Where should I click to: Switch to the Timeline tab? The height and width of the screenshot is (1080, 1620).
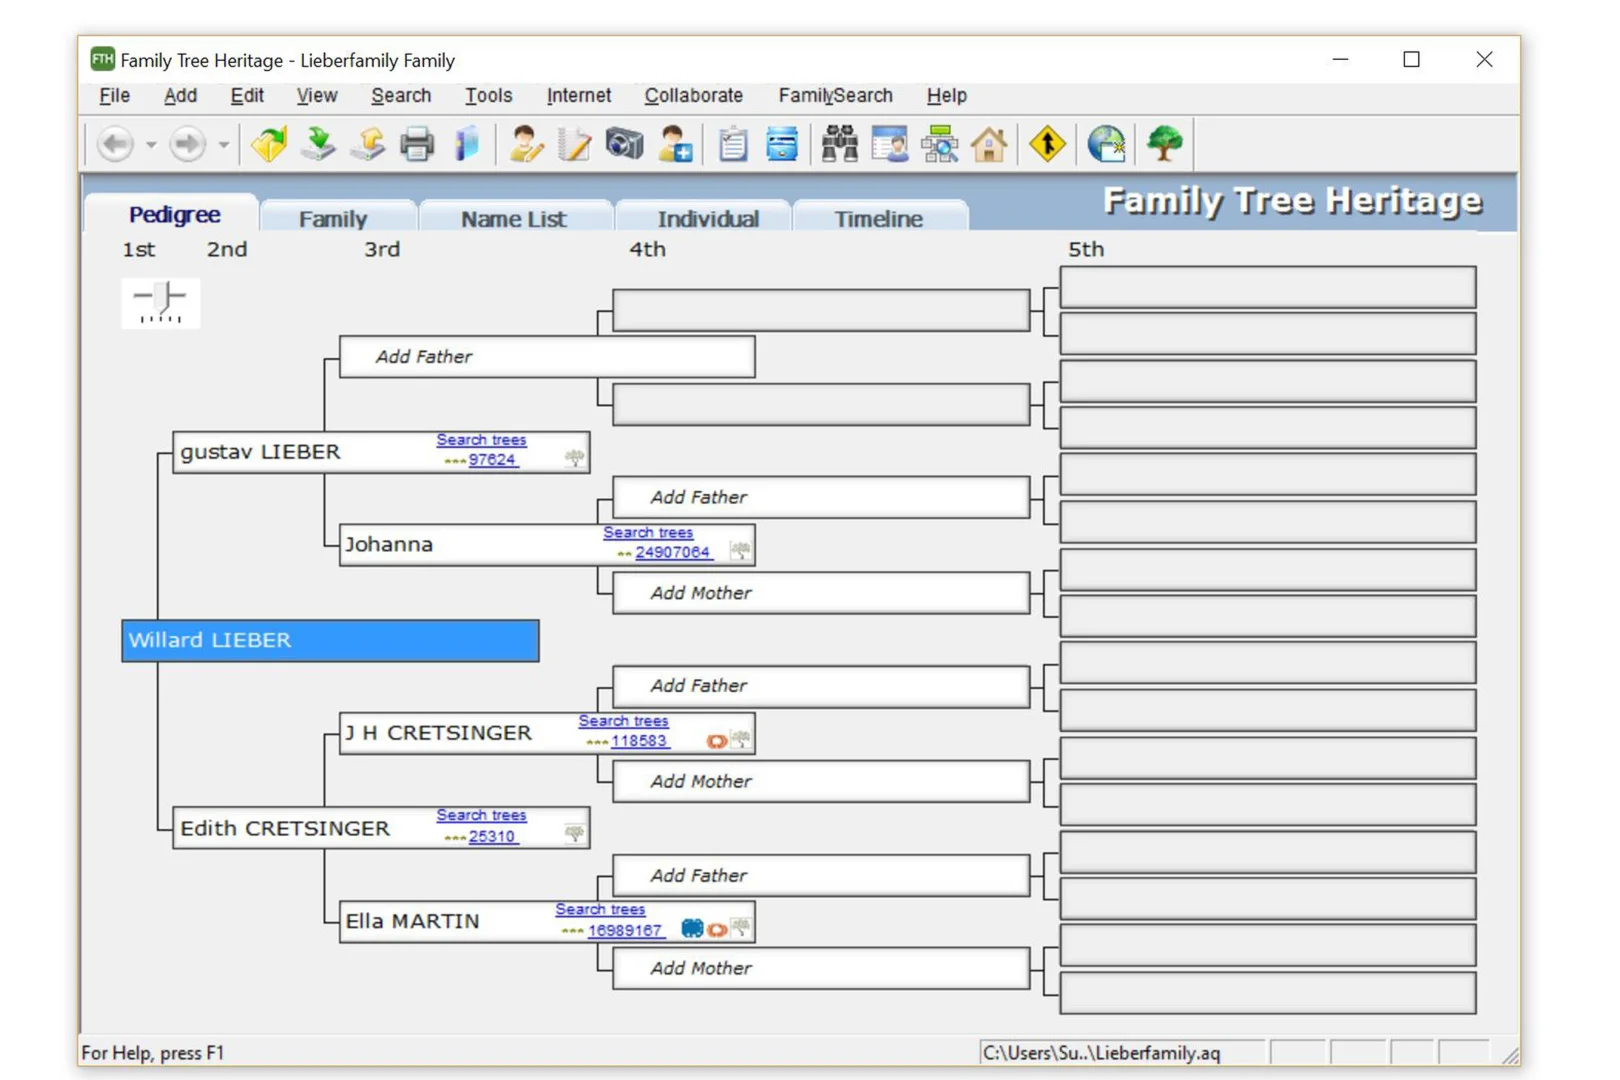[x=878, y=219]
